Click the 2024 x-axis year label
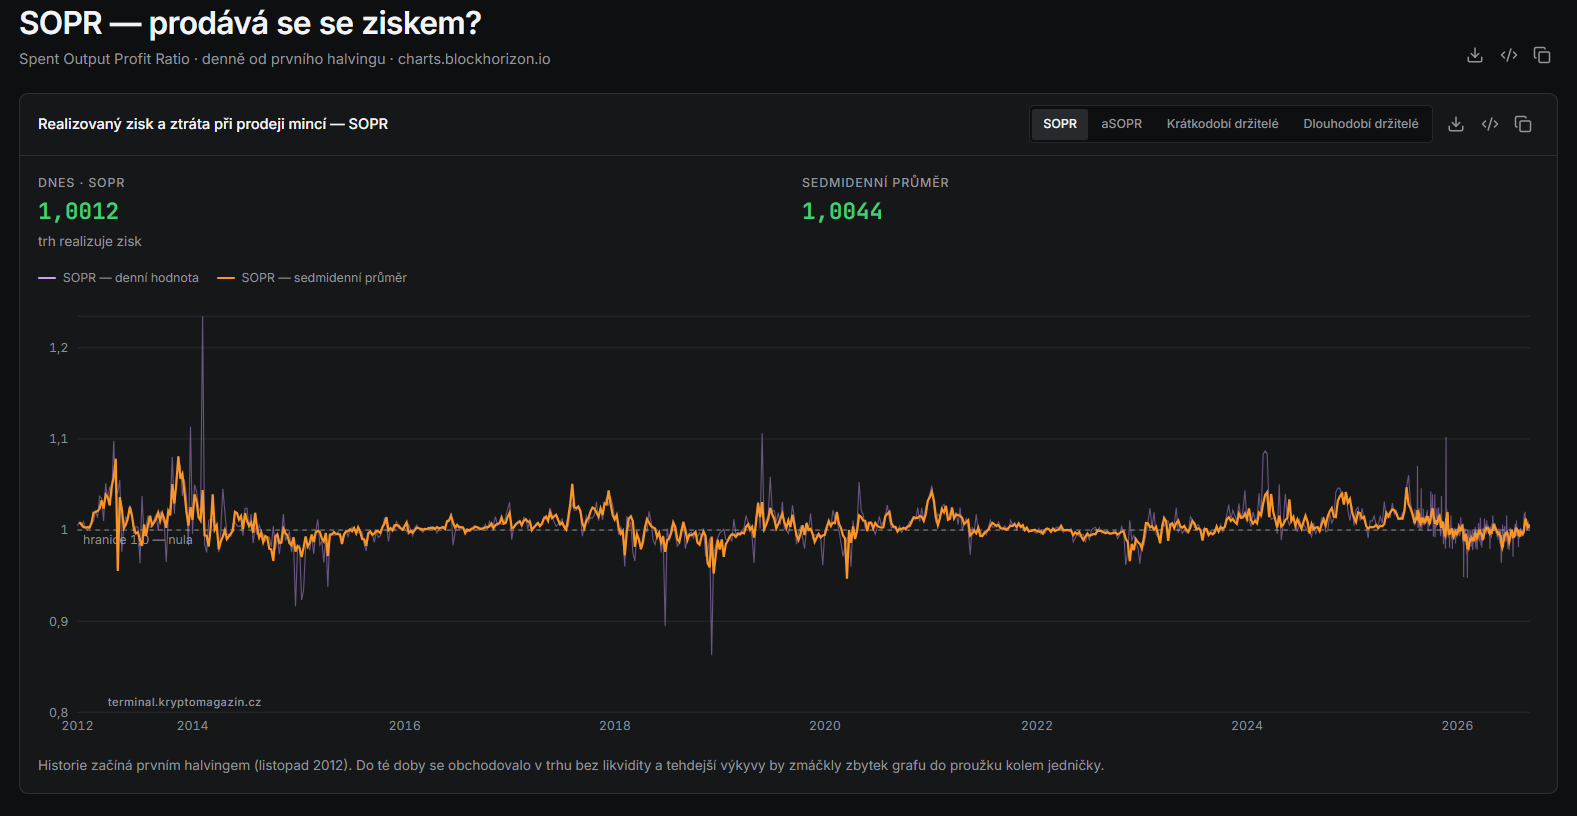The height and width of the screenshot is (816, 1577). (1247, 726)
